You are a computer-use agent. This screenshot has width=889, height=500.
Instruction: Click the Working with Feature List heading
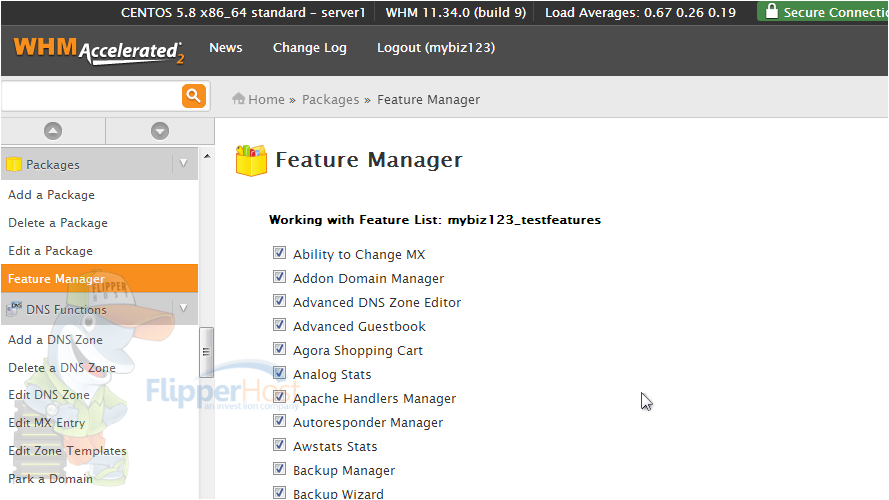tap(435, 220)
